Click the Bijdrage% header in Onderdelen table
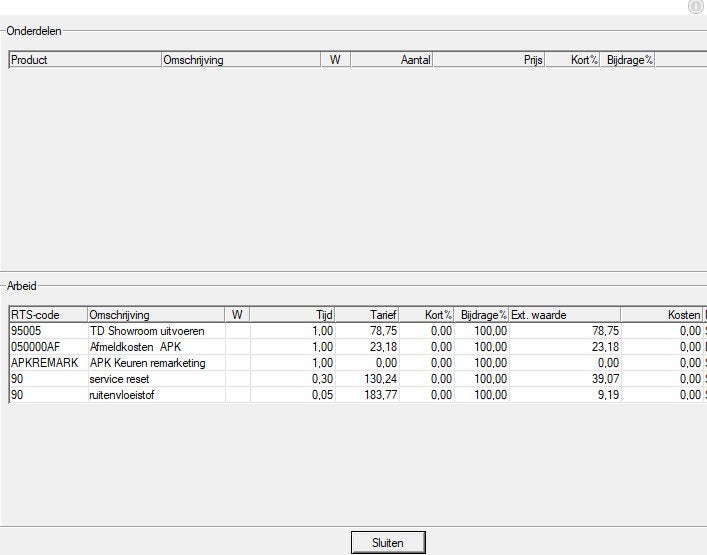 (627, 60)
